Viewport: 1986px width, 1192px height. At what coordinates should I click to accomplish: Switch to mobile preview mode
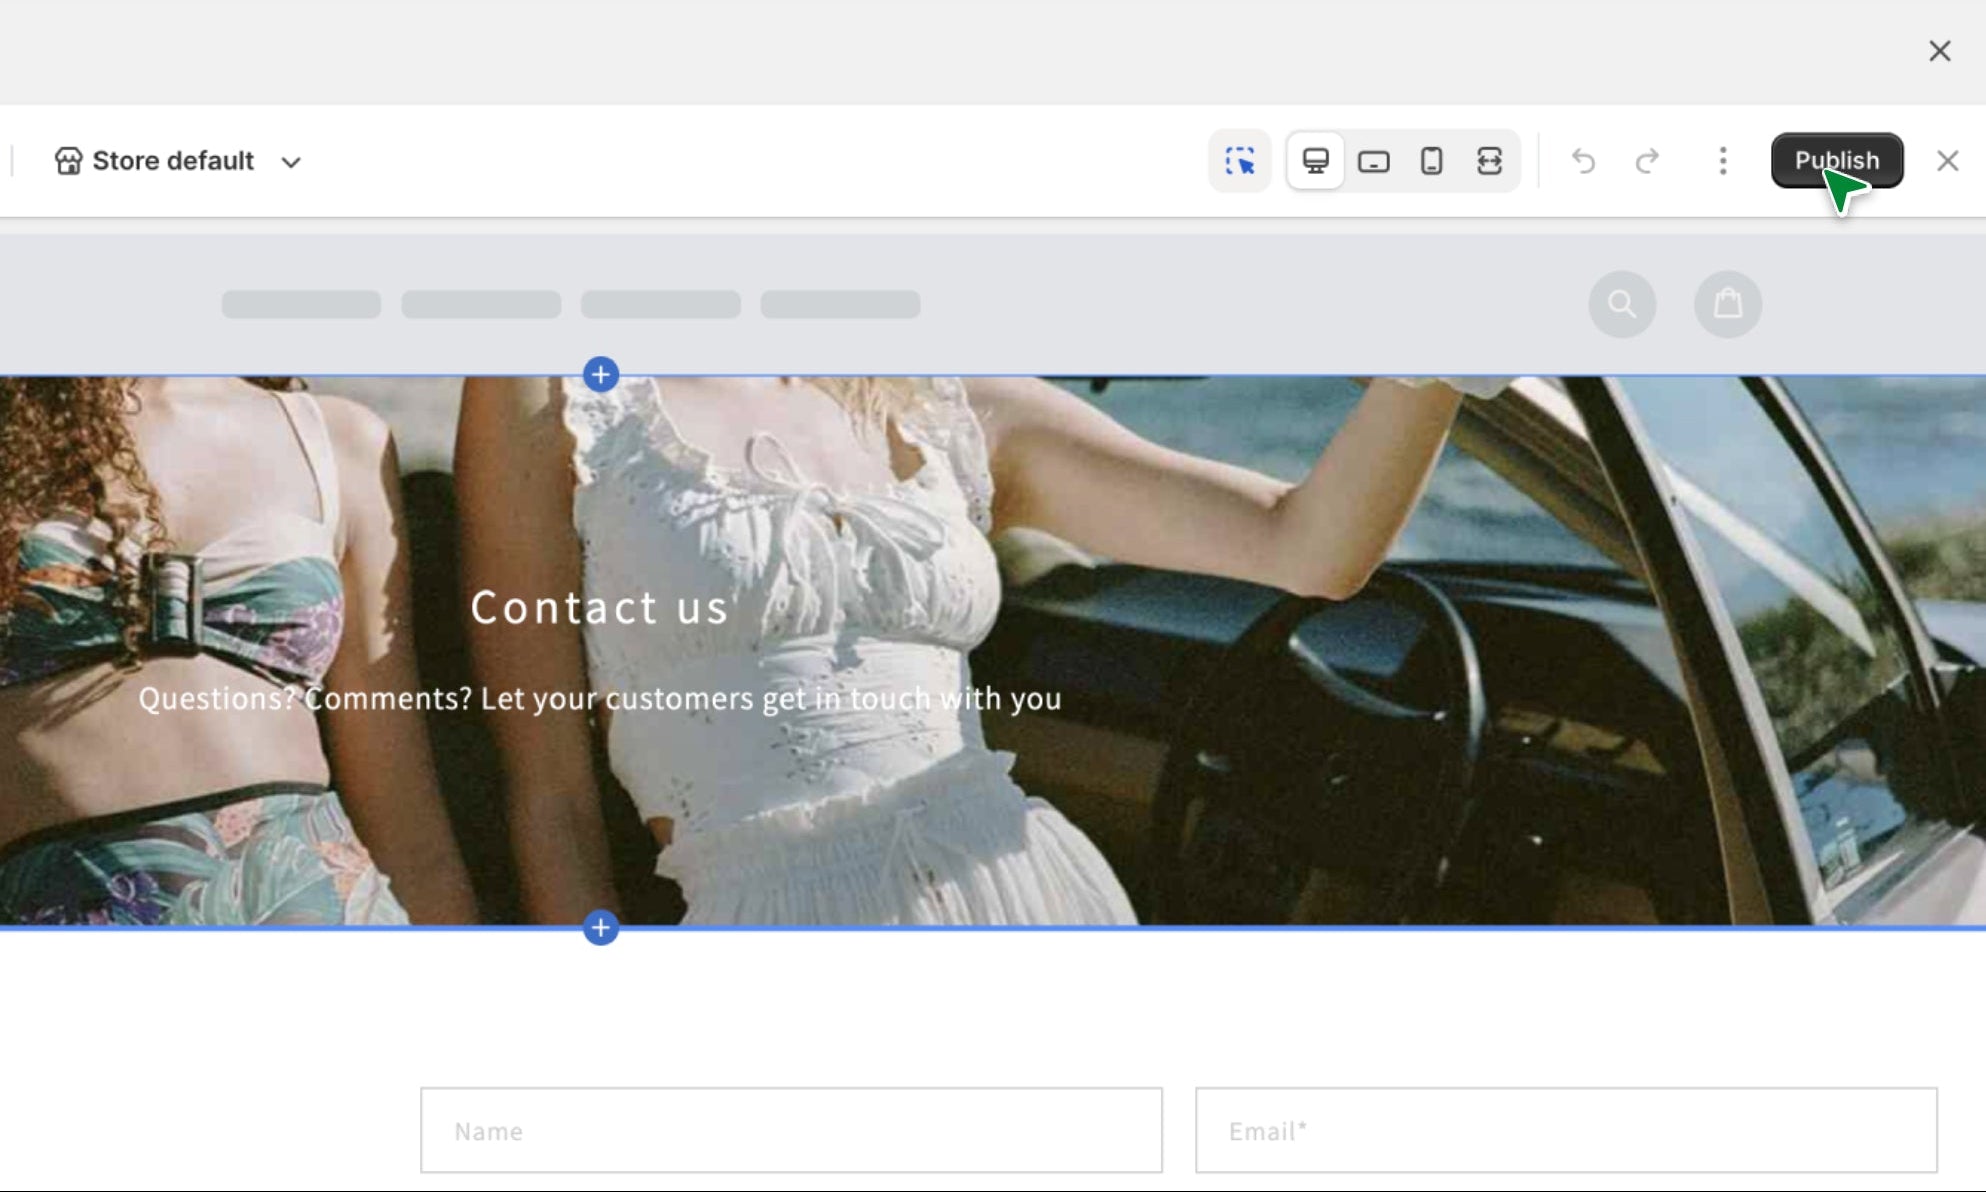tap(1431, 161)
